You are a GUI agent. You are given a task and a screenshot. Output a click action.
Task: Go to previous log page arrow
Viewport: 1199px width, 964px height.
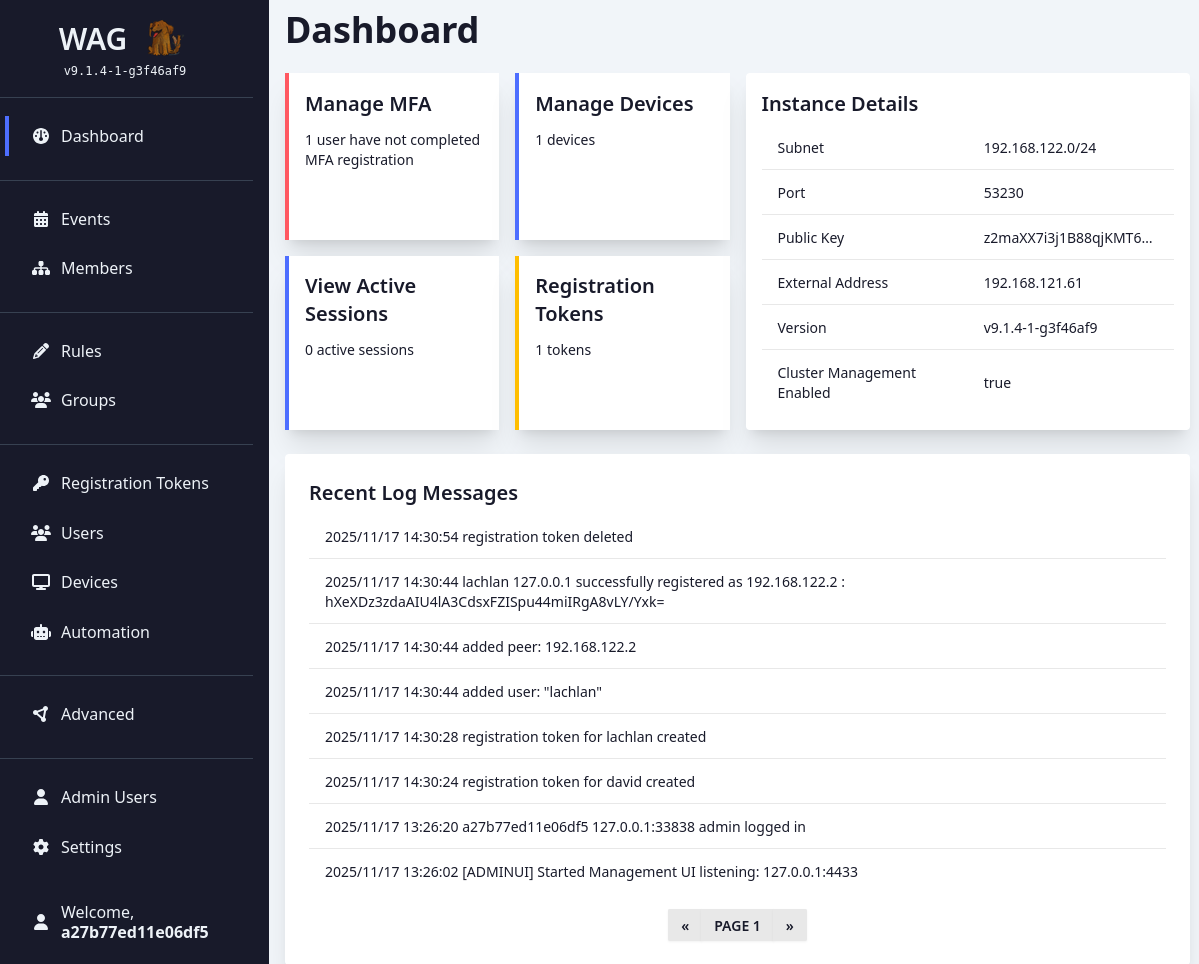click(x=685, y=926)
